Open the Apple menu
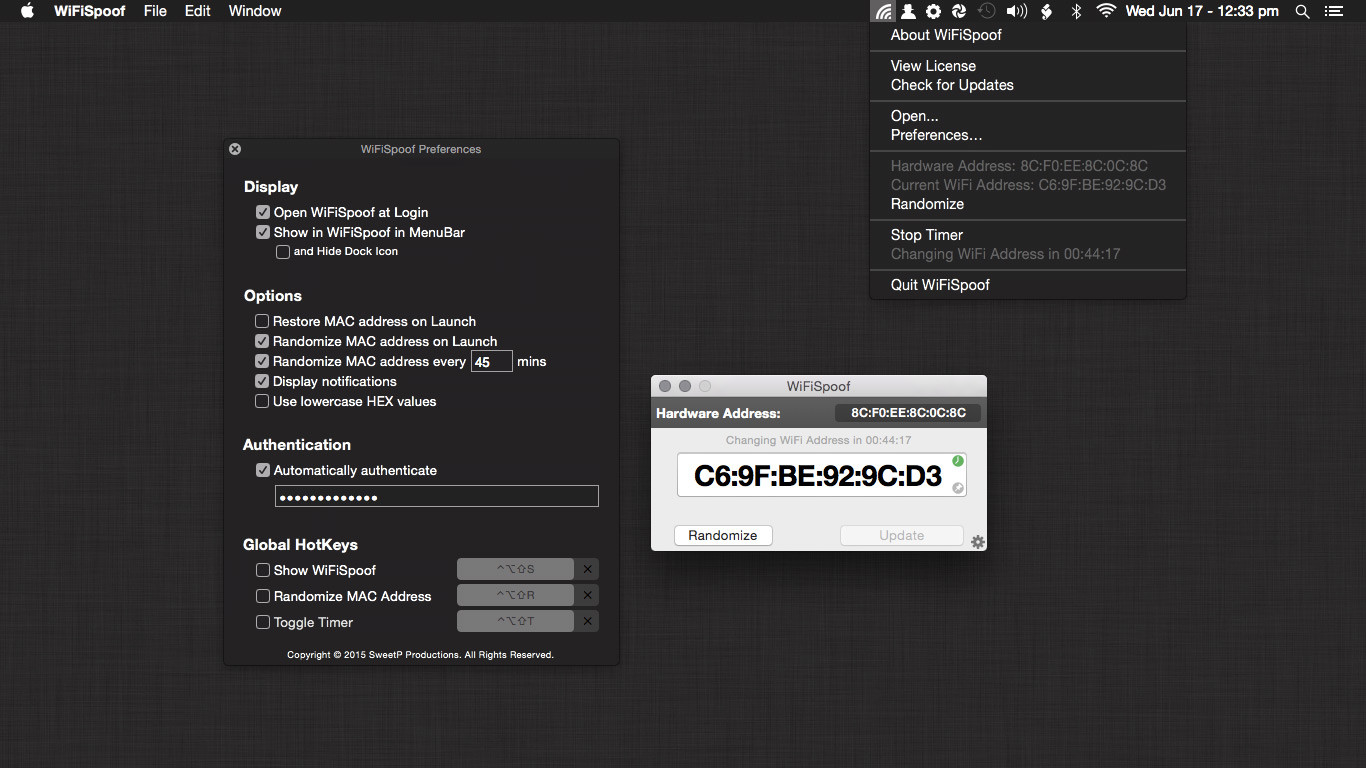 point(27,11)
